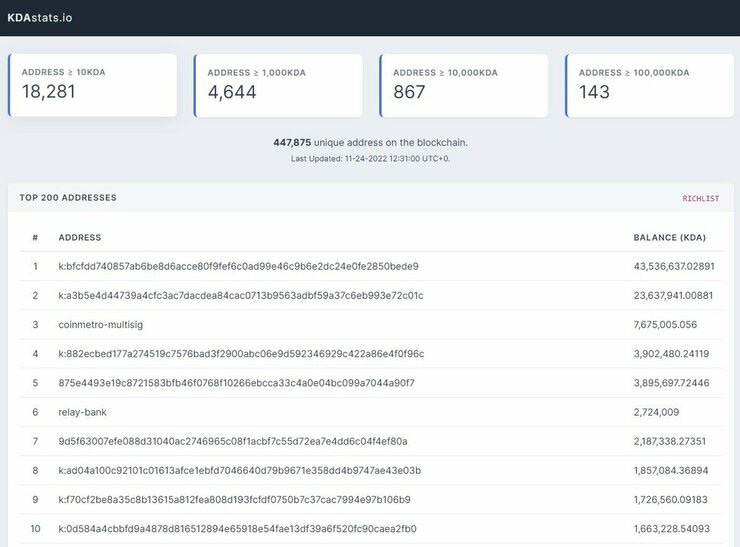Select the Address ≥ 100,000KDA card

[649, 85]
